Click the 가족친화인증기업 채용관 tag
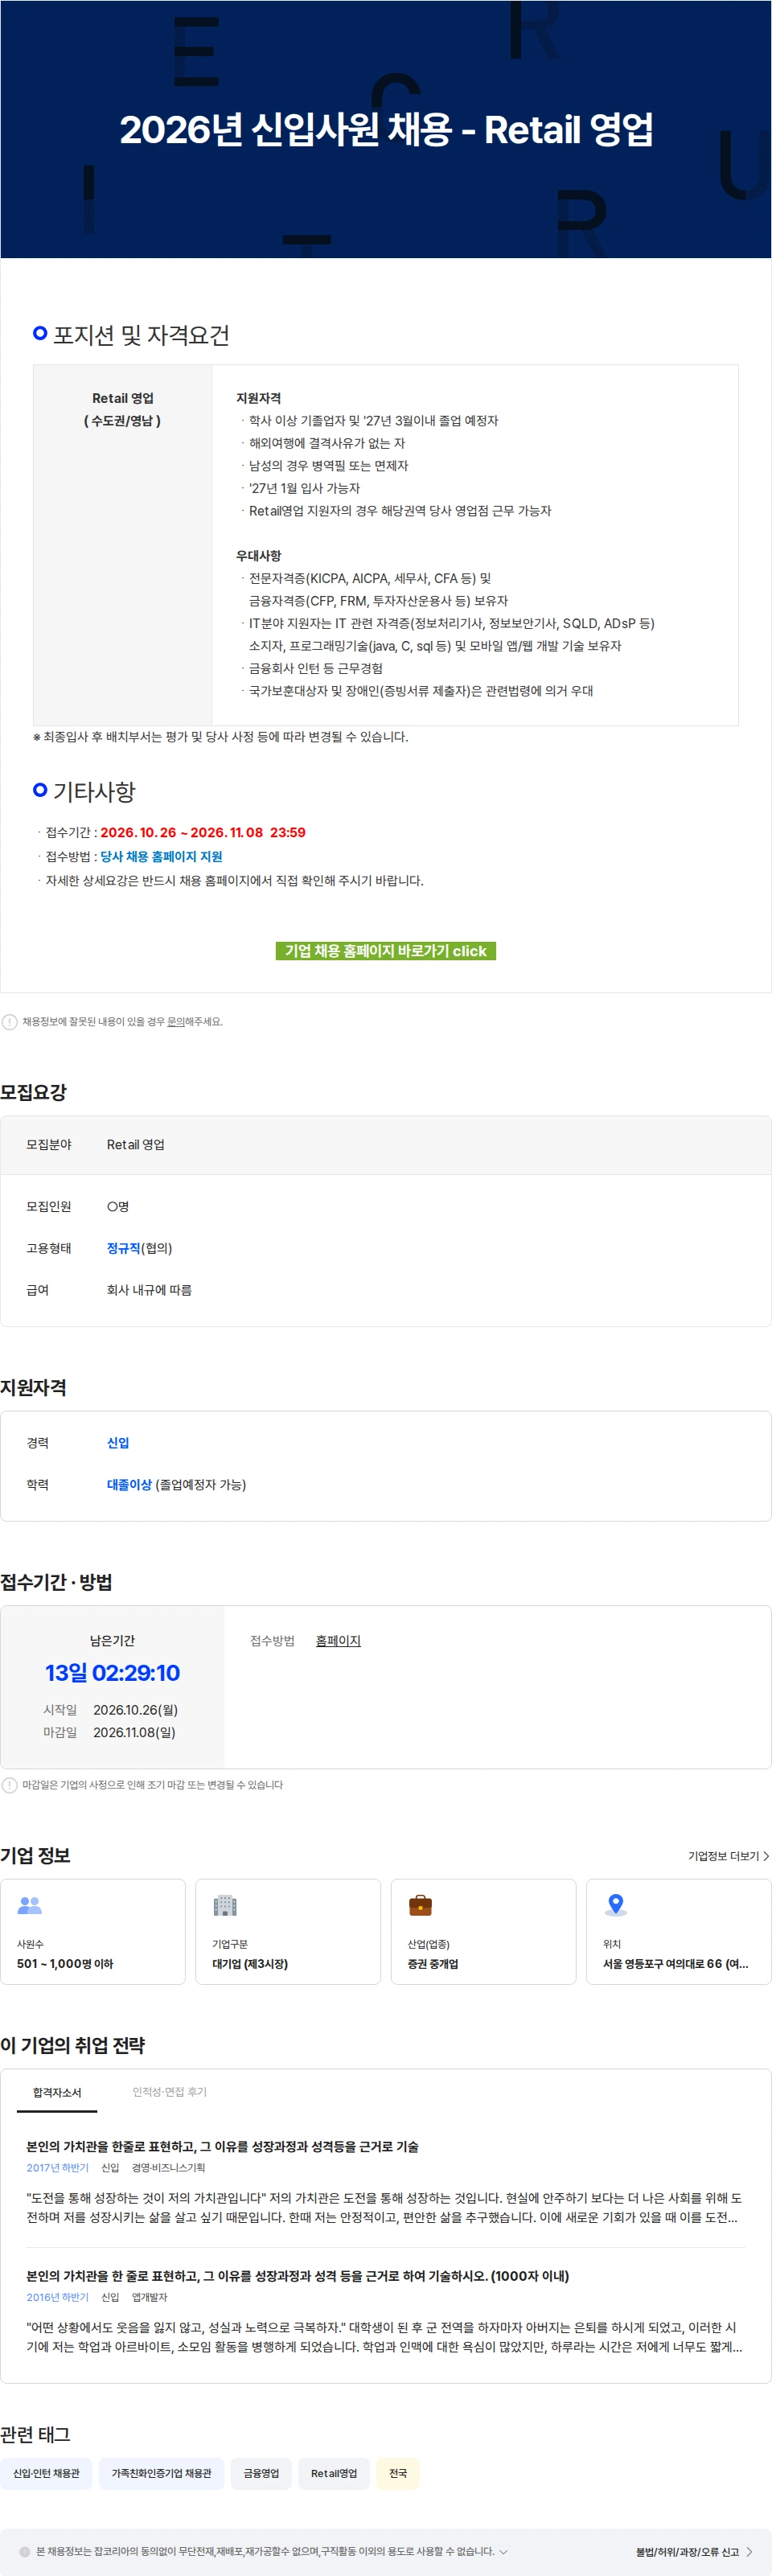This screenshot has height=2576, width=772. tap(161, 2472)
